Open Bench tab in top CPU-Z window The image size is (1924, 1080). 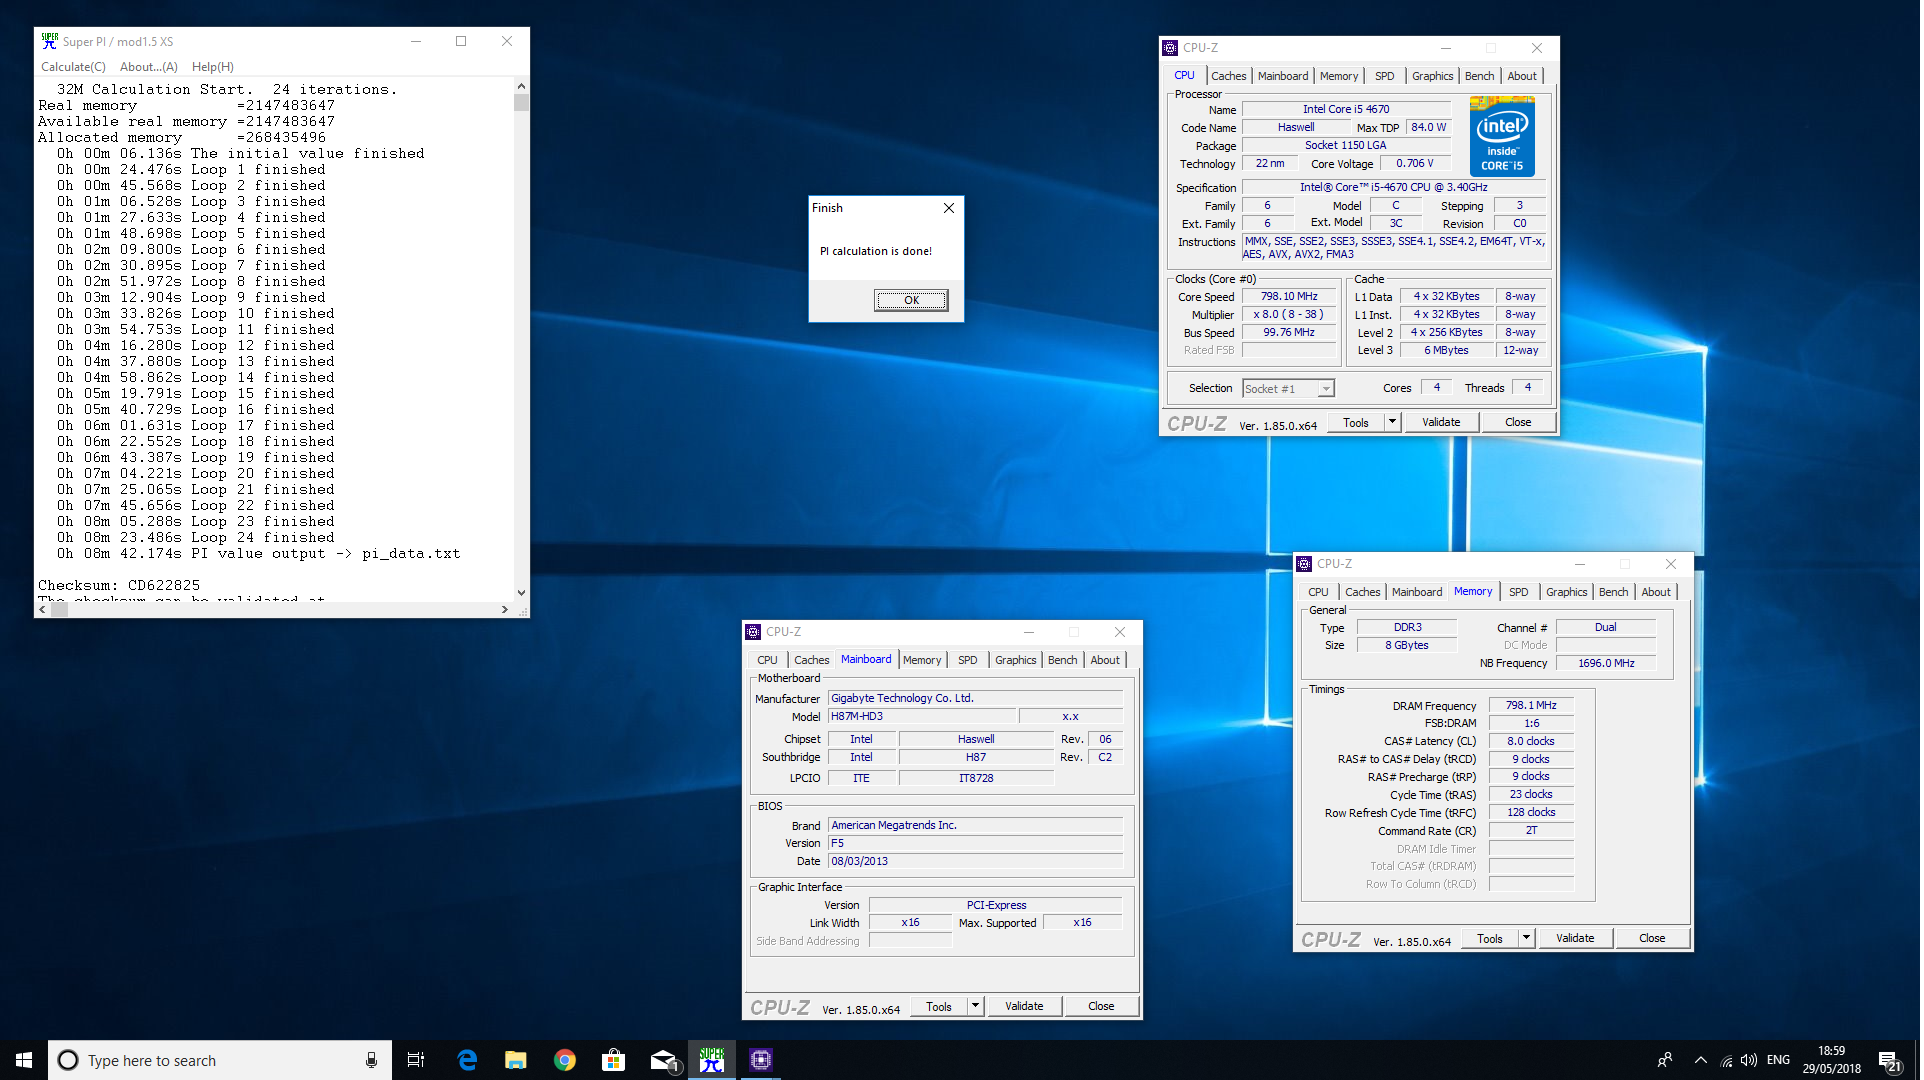pyautogui.click(x=1479, y=76)
